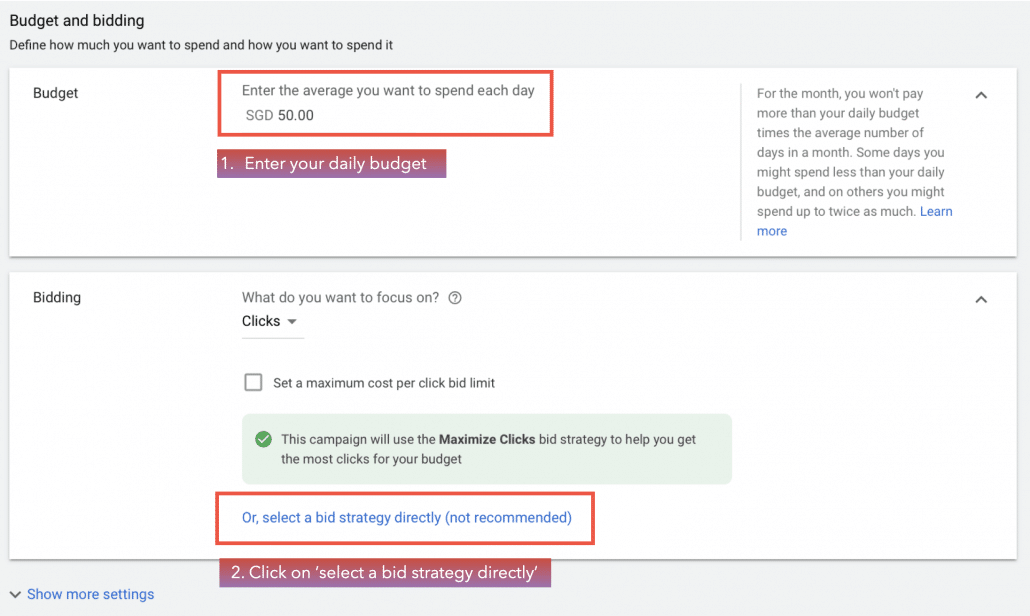Collapse the Budget section chevron
This screenshot has width=1030, height=616.
tap(981, 95)
